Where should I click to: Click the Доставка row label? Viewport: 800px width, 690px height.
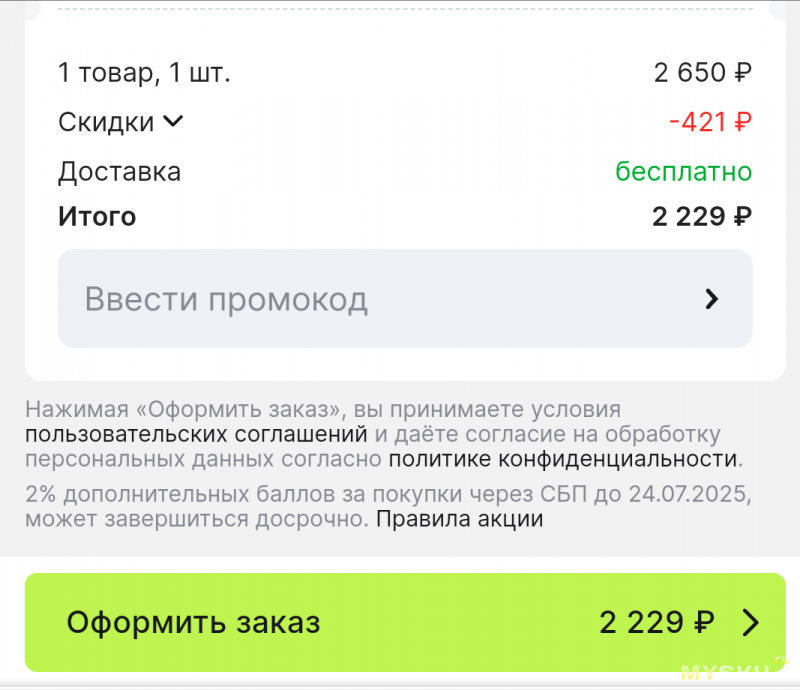(119, 172)
